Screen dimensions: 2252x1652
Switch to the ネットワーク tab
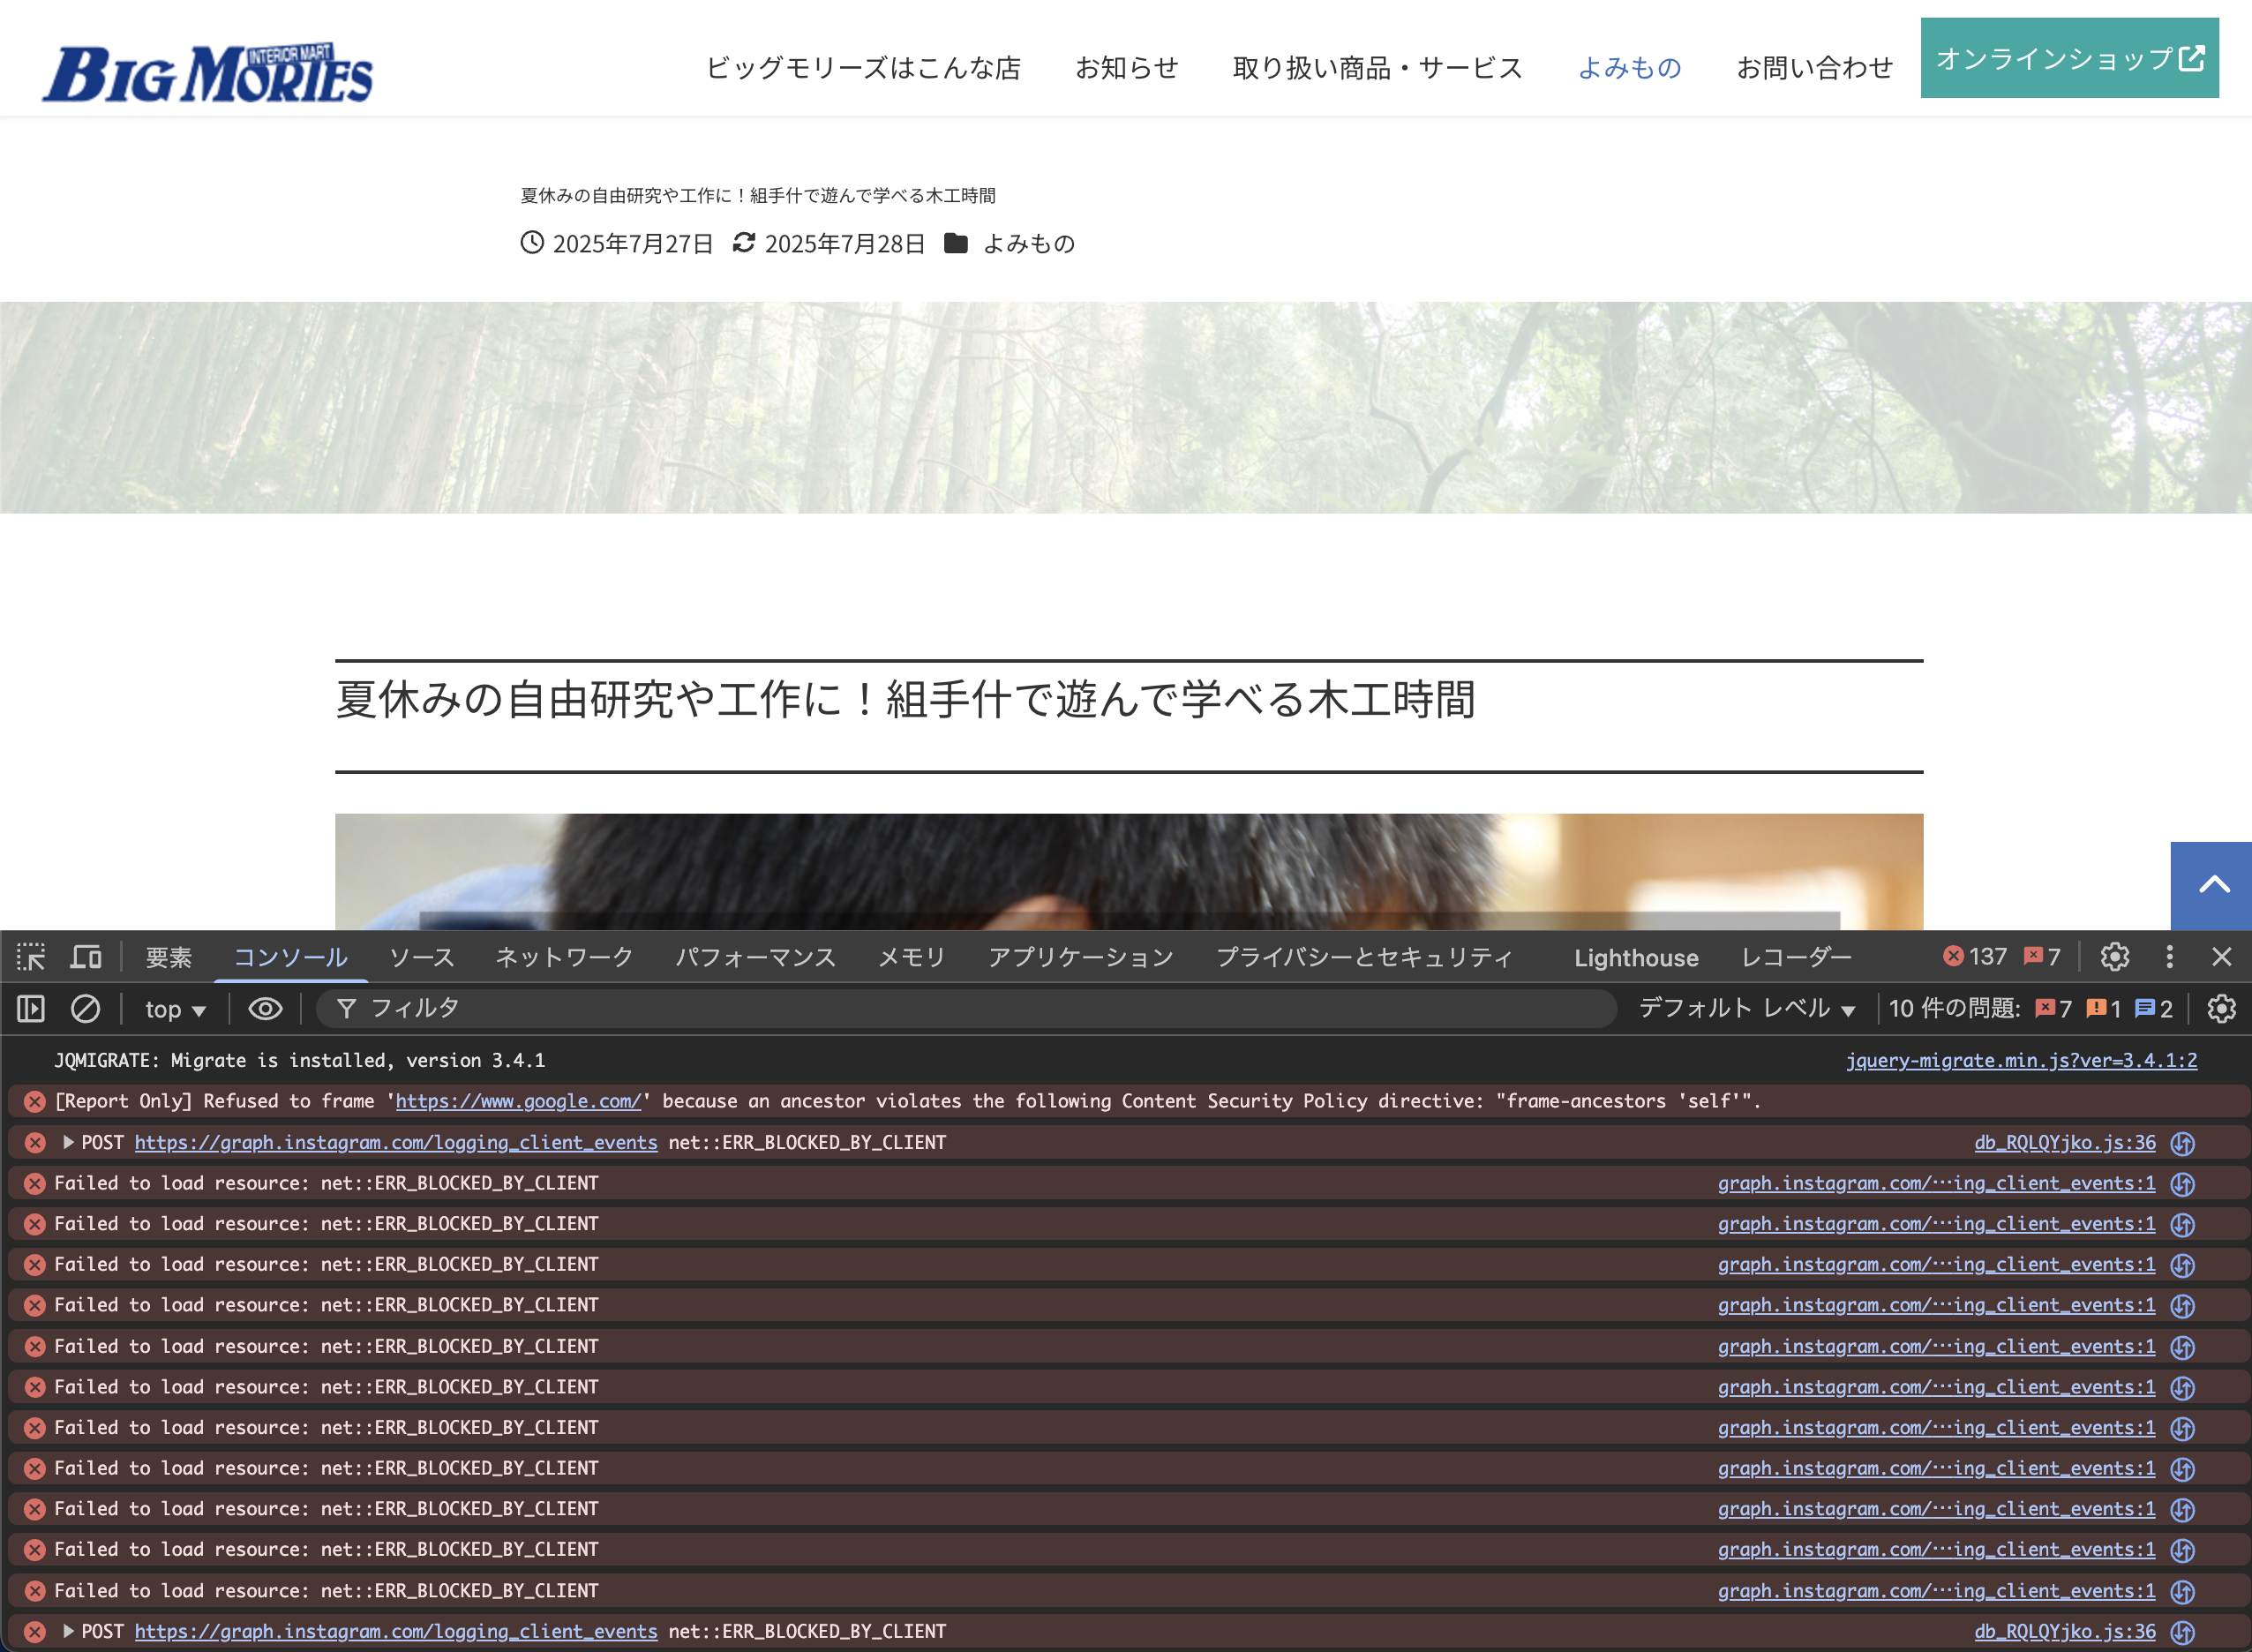click(x=565, y=957)
